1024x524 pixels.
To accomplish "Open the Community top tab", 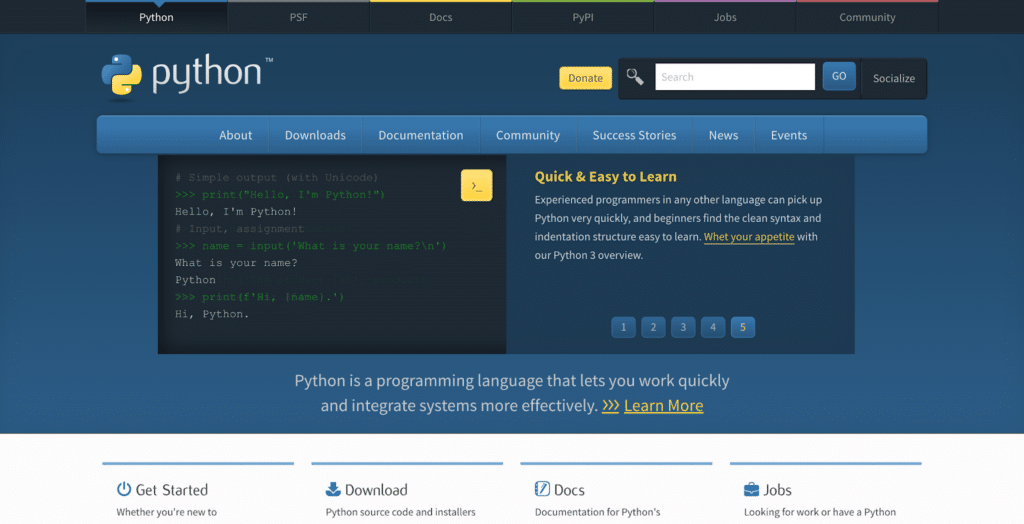I will coord(867,17).
